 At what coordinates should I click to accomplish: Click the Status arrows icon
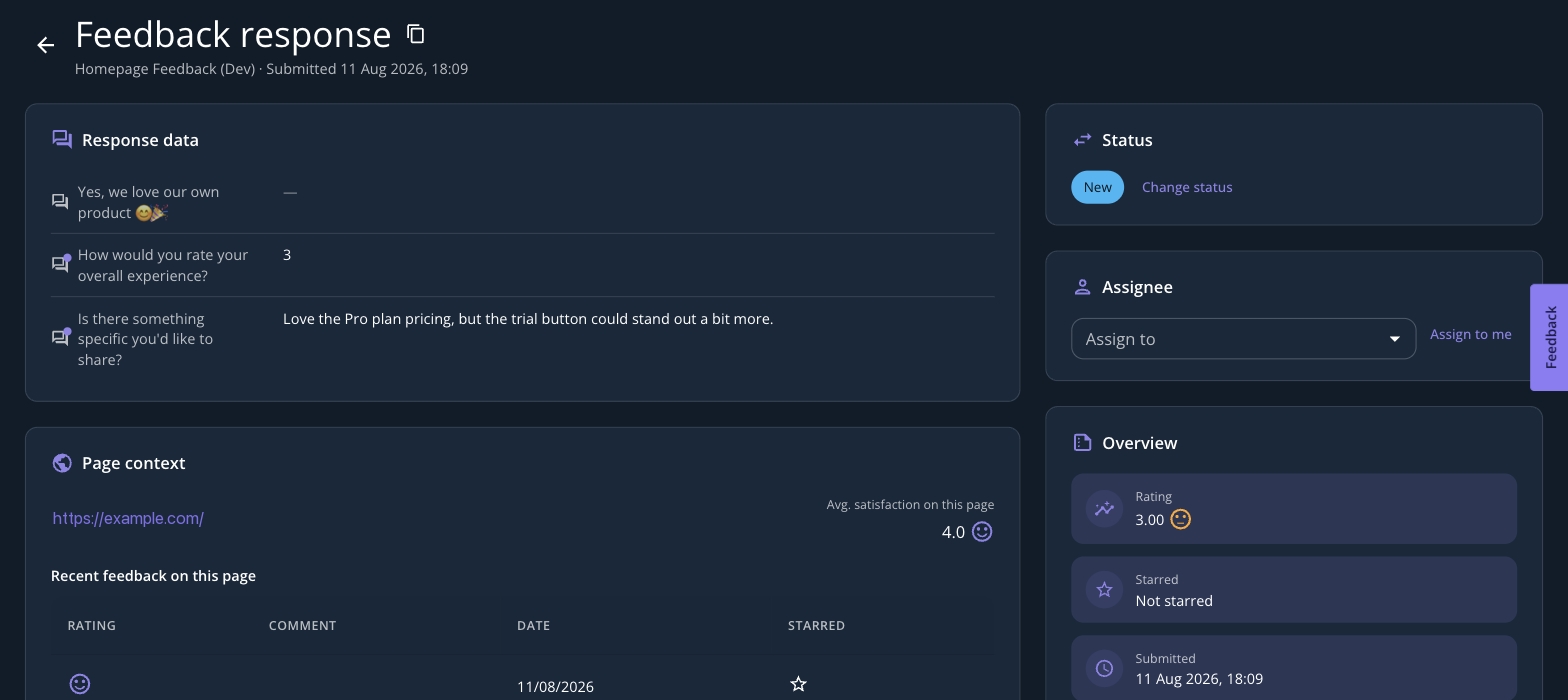pyautogui.click(x=1082, y=140)
